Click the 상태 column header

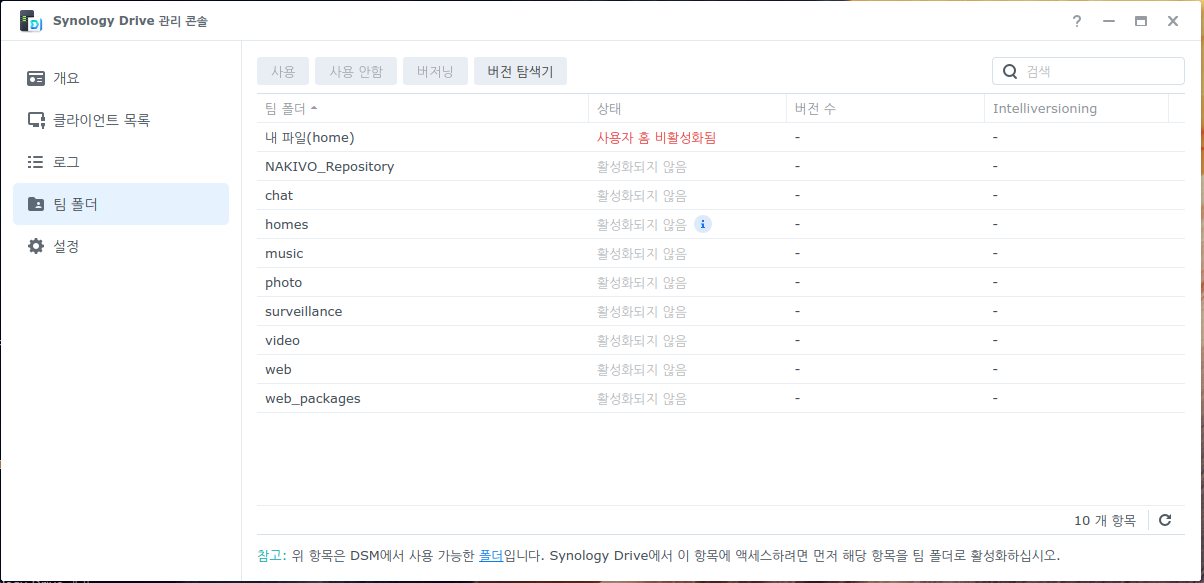pos(687,108)
